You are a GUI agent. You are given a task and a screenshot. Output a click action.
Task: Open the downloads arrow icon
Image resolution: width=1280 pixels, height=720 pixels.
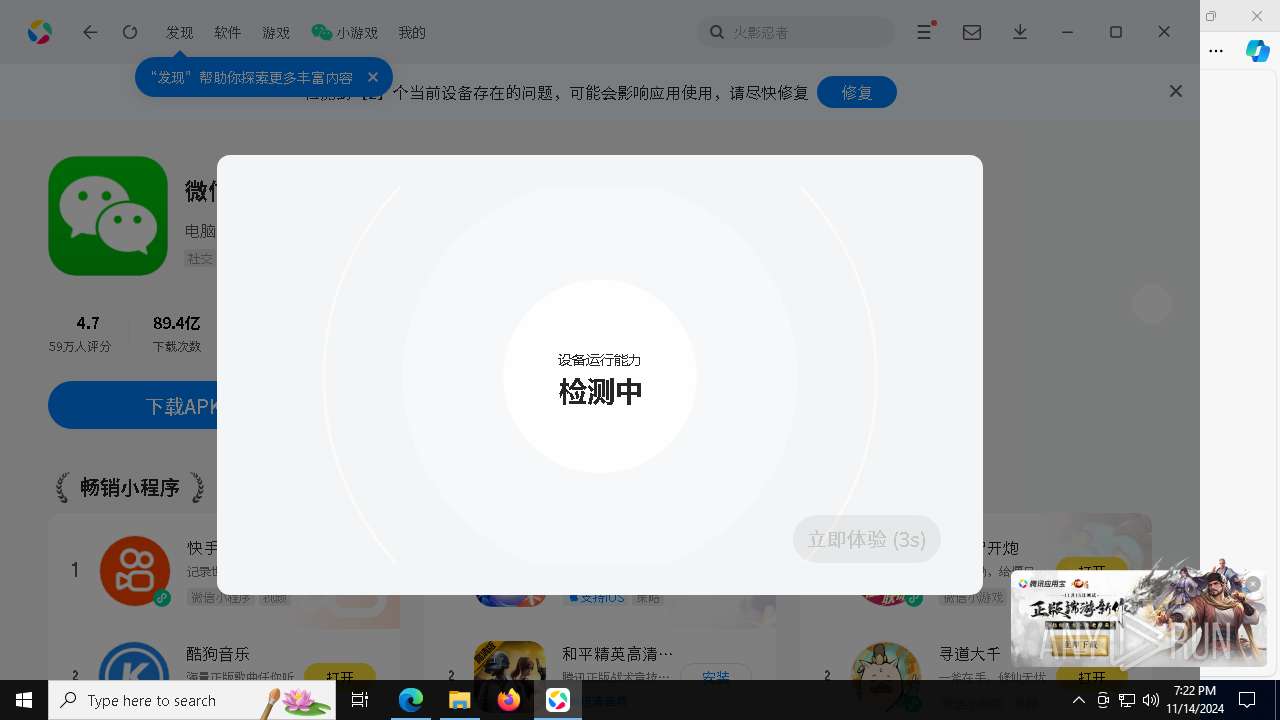[x=1020, y=32]
